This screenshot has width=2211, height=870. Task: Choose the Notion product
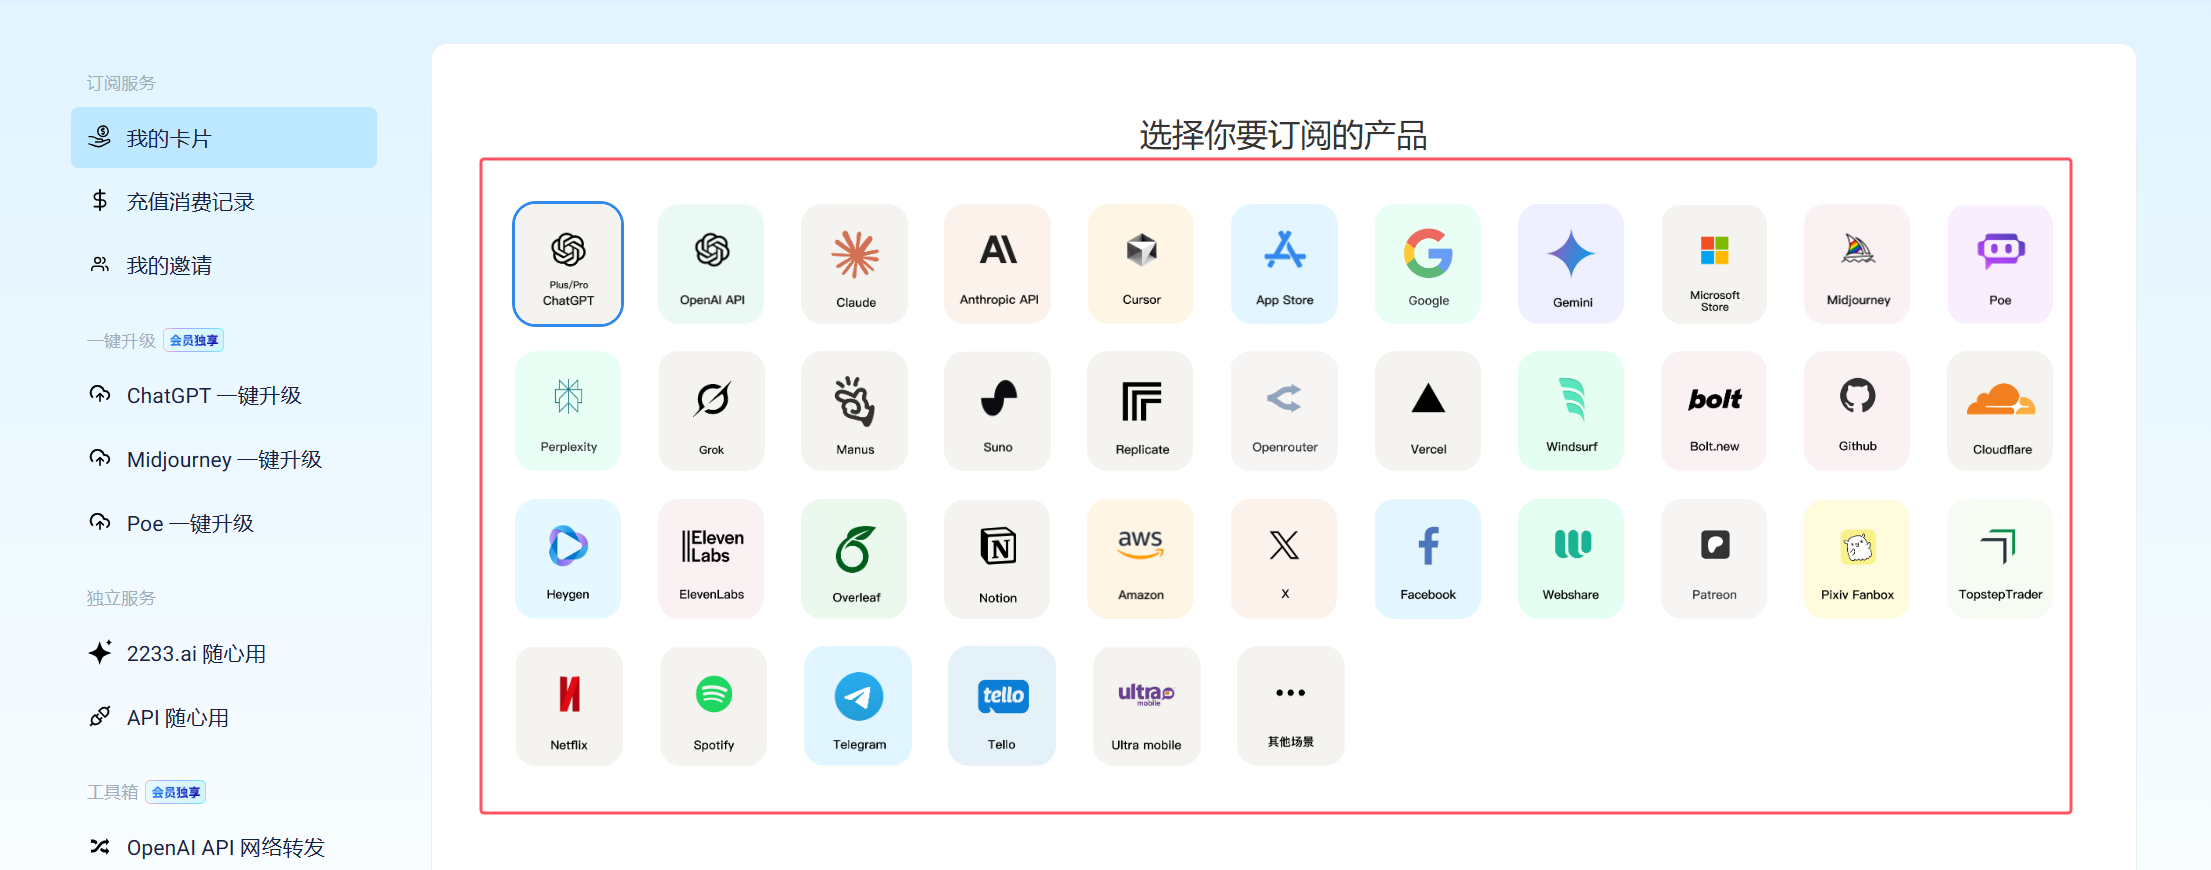[998, 559]
